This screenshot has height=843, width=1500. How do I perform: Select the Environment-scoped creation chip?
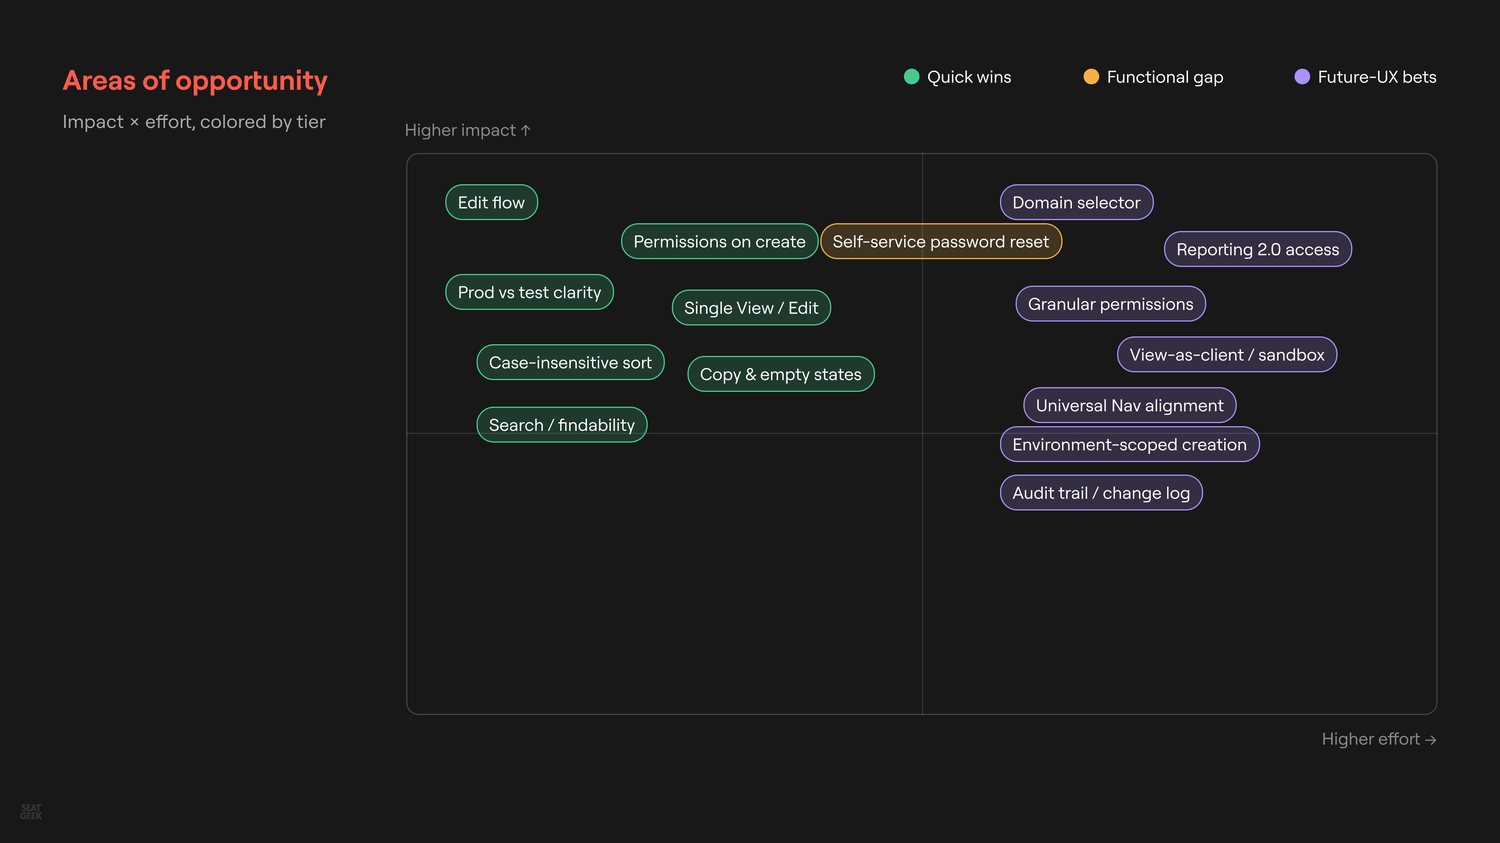[1129, 445]
